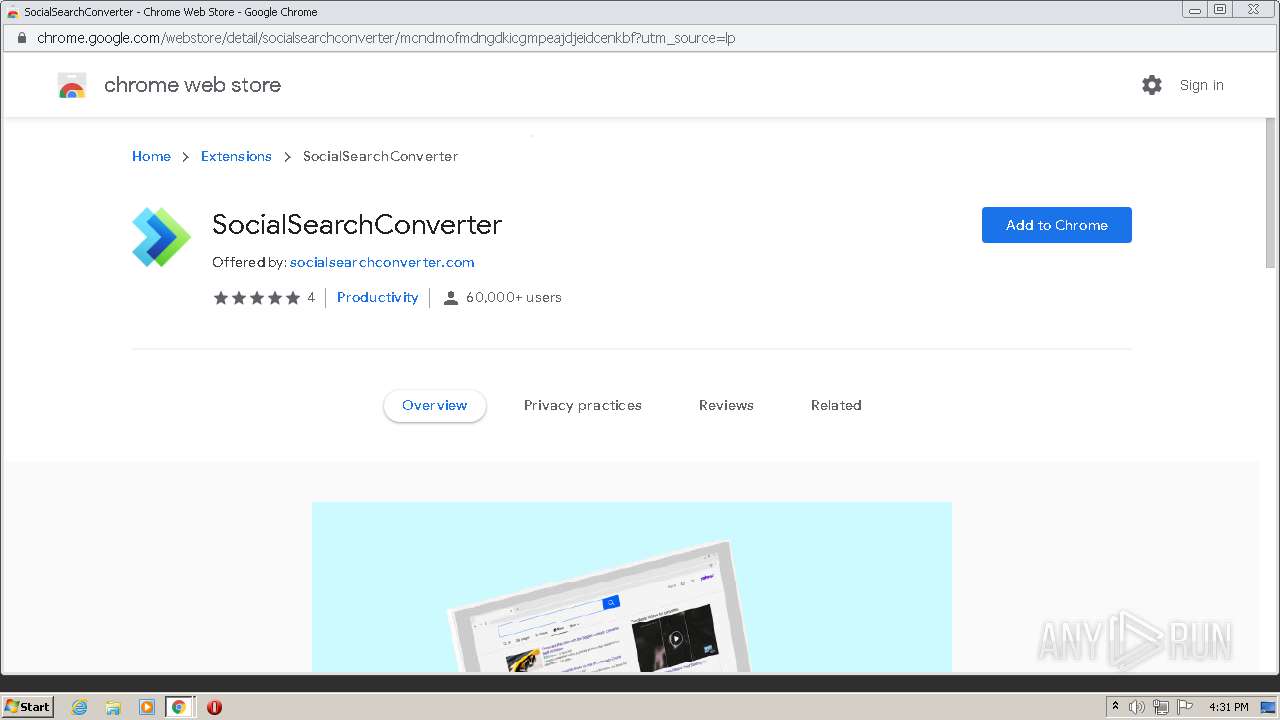Click Chrome icon in taskbar
Image resolution: width=1280 pixels, height=720 pixels.
point(179,707)
